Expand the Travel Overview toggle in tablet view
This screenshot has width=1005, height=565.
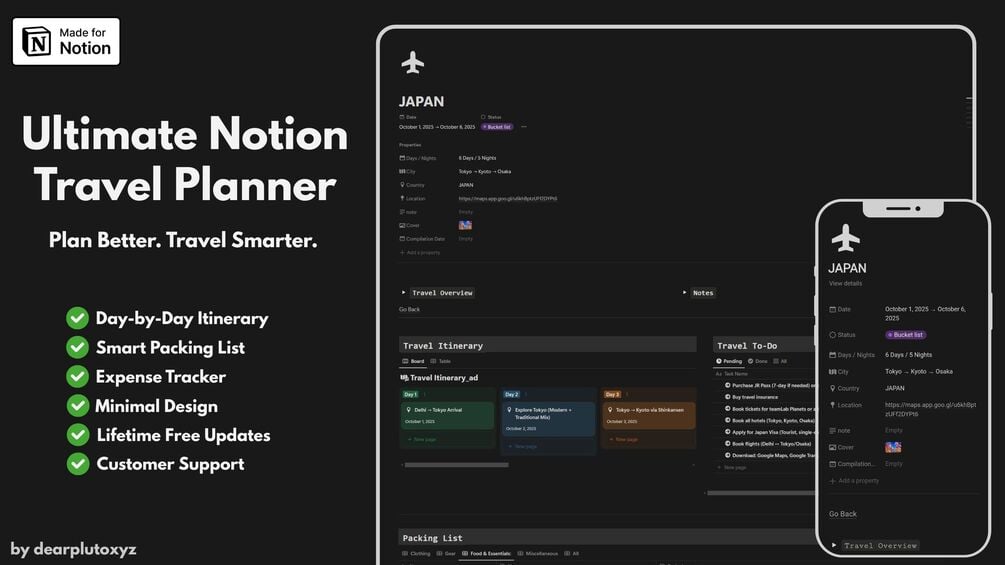(404, 292)
